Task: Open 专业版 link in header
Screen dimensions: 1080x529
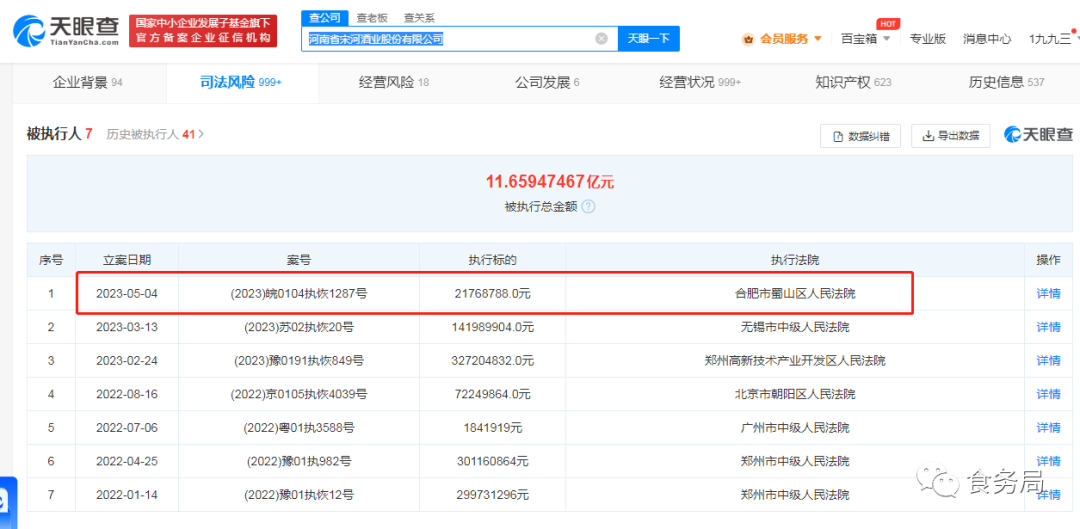Action: pyautogui.click(x=928, y=39)
